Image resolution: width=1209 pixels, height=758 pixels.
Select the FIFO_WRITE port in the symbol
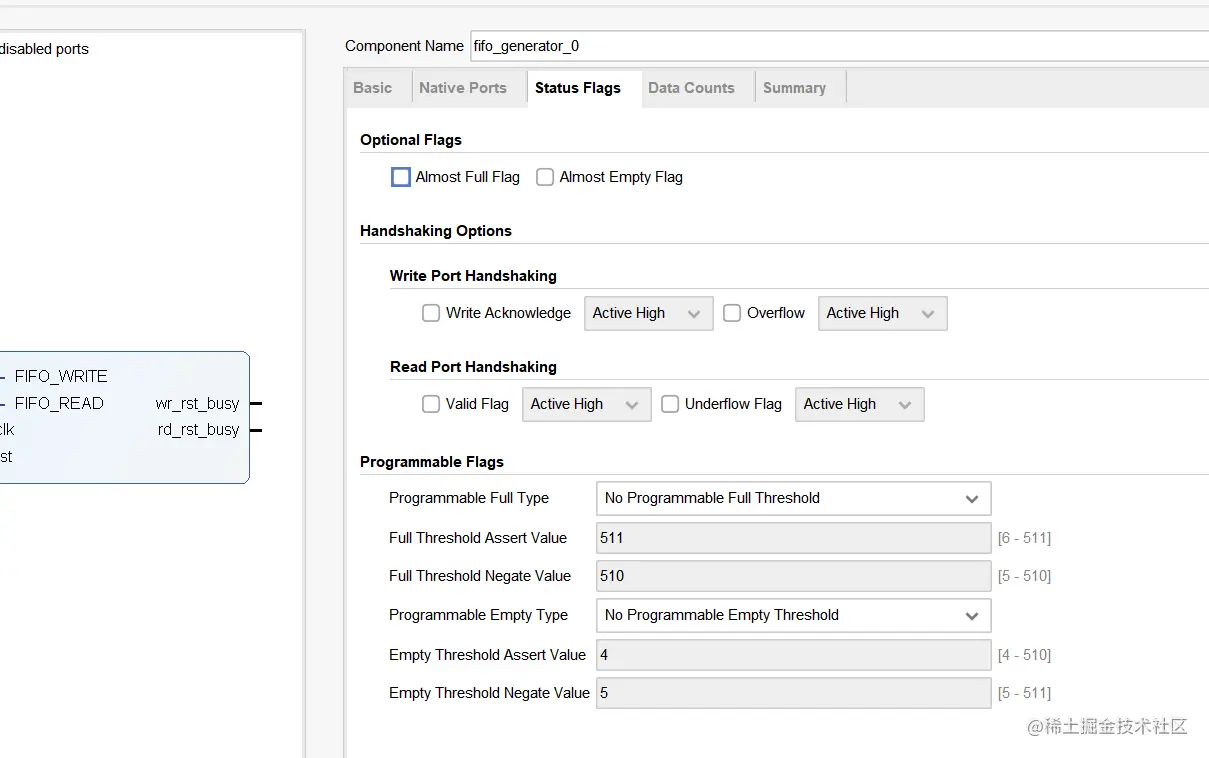point(61,377)
